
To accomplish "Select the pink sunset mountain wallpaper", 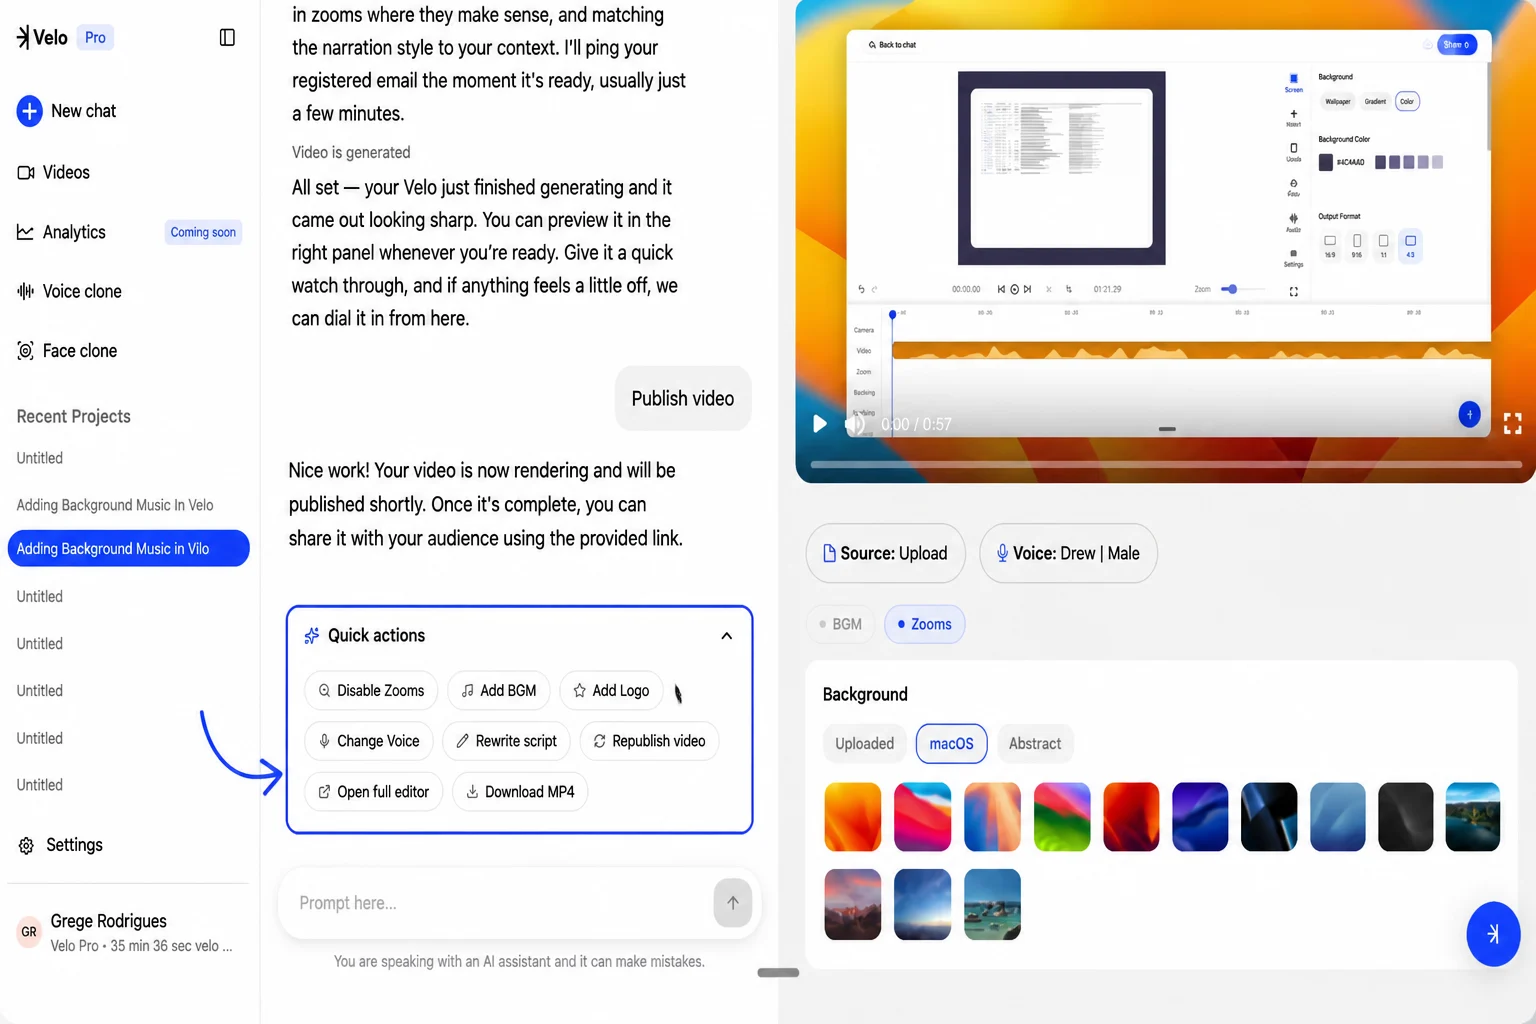I will click(x=853, y=905).
